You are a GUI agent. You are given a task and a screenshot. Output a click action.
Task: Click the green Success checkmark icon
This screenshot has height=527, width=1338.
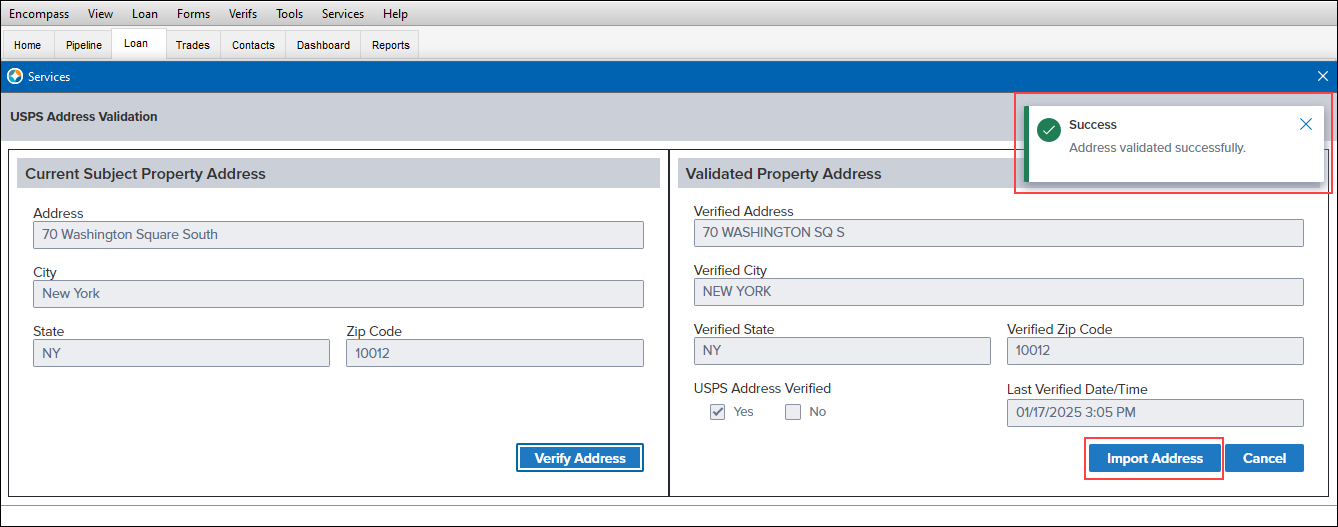tap(1049, 130)
